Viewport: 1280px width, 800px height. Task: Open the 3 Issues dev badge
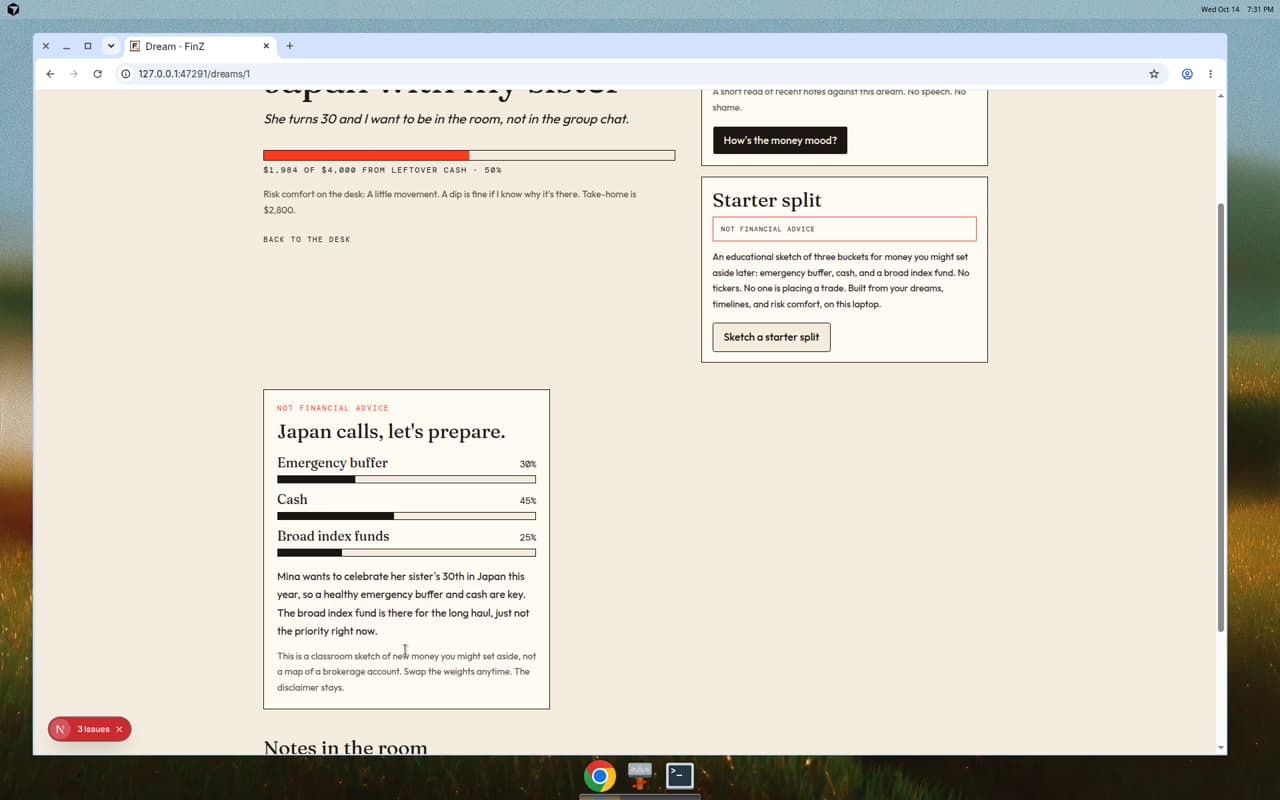pos(93,729)
